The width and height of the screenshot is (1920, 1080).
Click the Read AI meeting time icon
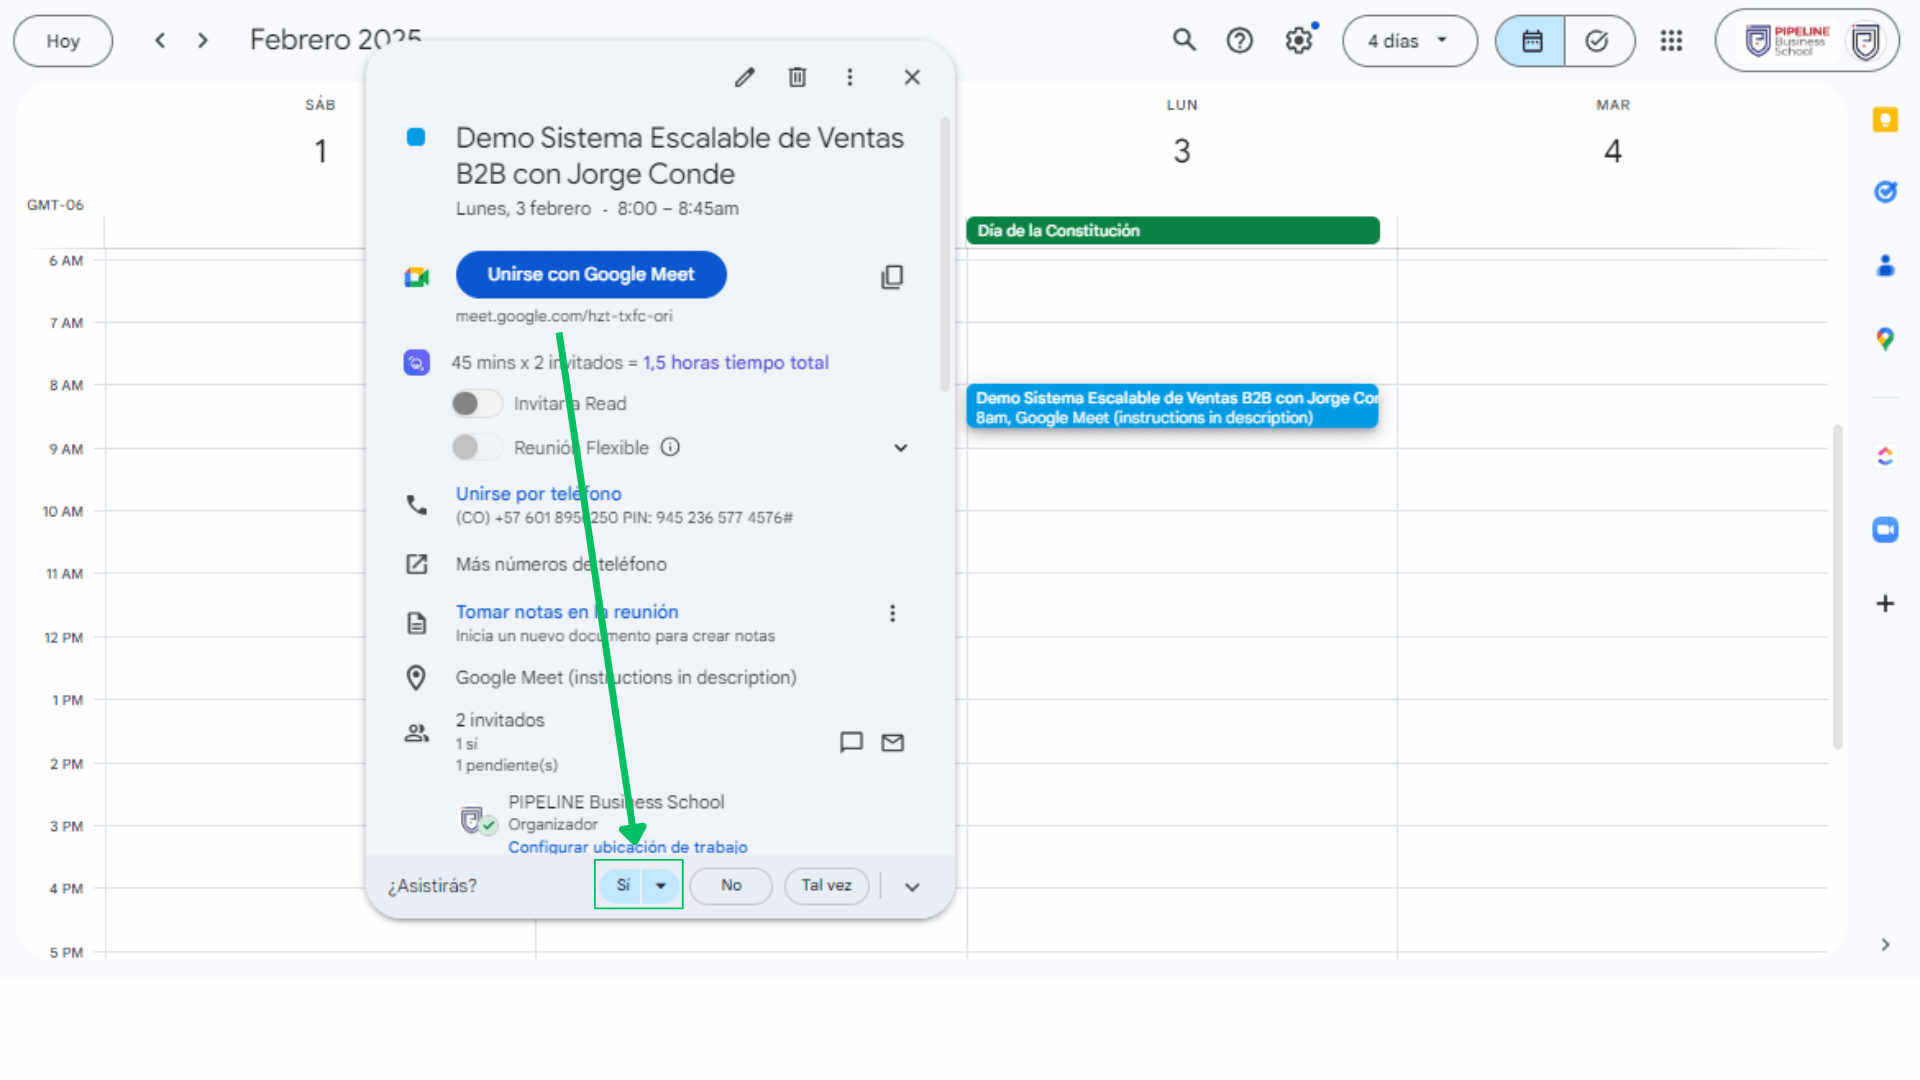(417, 362)
